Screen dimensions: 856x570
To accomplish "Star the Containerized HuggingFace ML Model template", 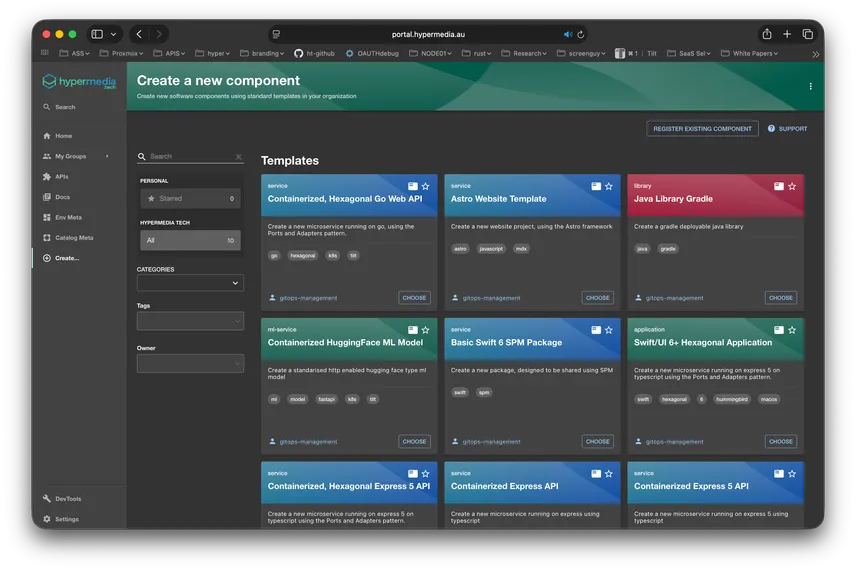I will pyautogui.click(x=425, y=330).
